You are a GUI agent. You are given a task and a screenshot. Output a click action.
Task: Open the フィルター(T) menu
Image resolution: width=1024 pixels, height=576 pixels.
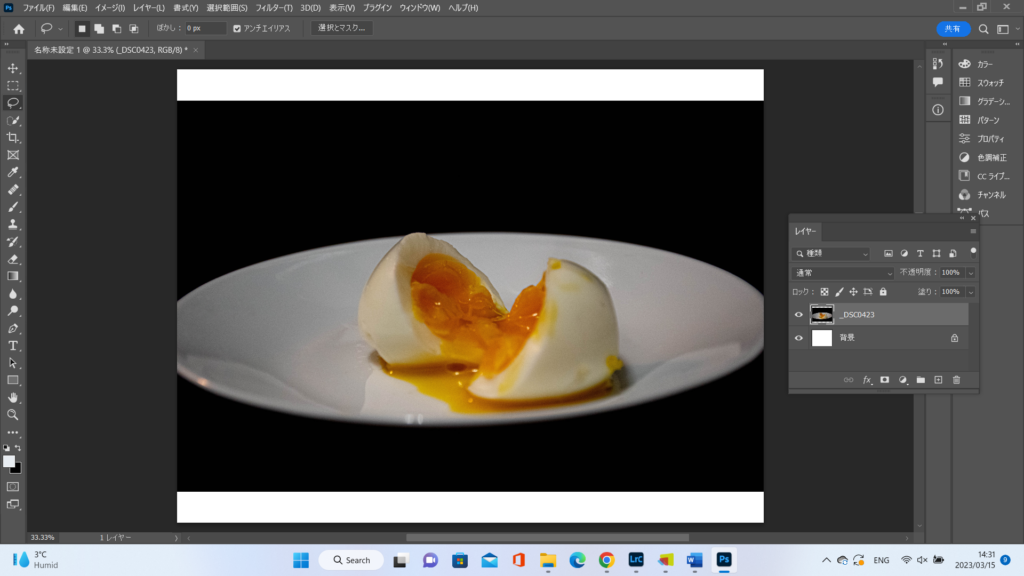(274, 8)
